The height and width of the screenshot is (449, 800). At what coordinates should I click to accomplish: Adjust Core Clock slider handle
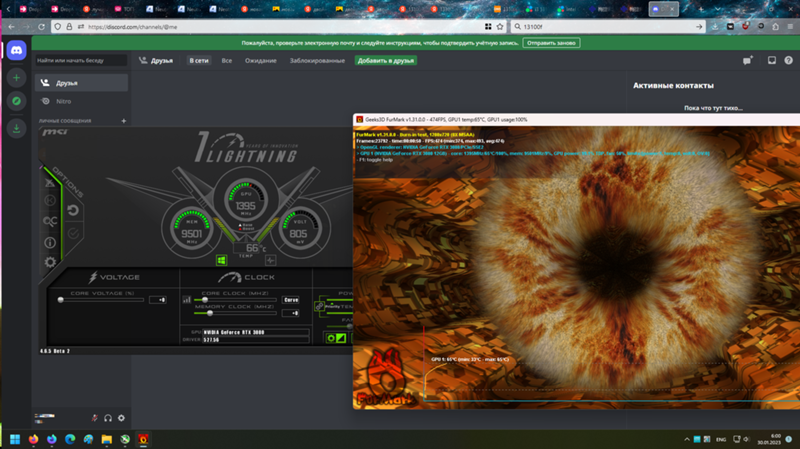click(205, 300)
